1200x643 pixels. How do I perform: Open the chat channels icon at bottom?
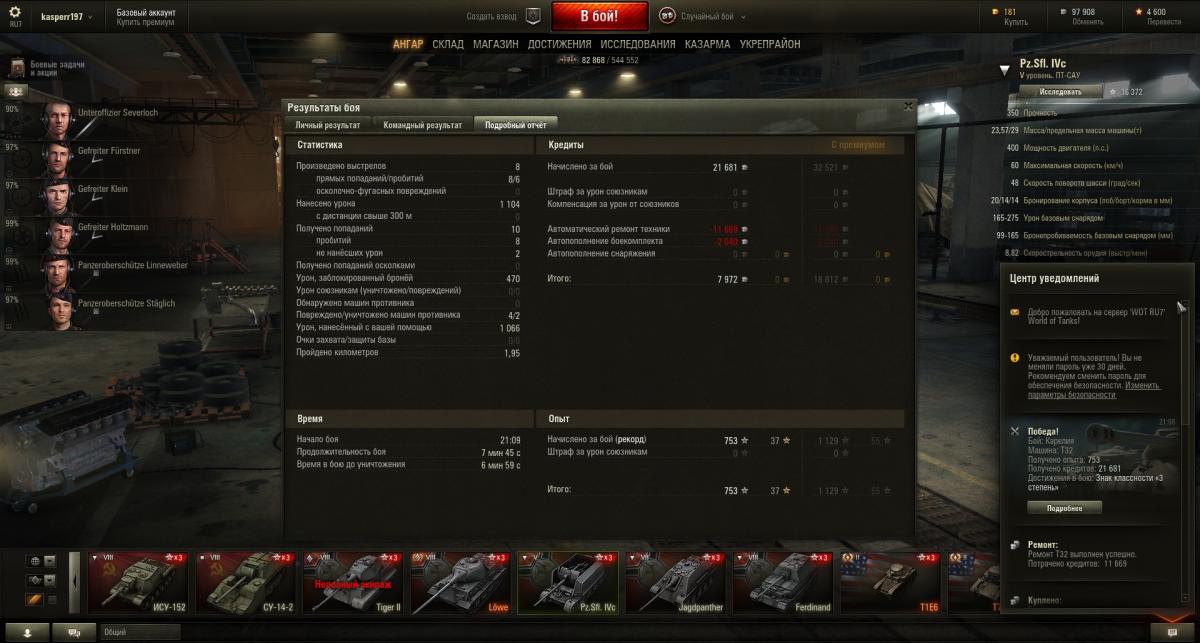[x=73, y=632]
